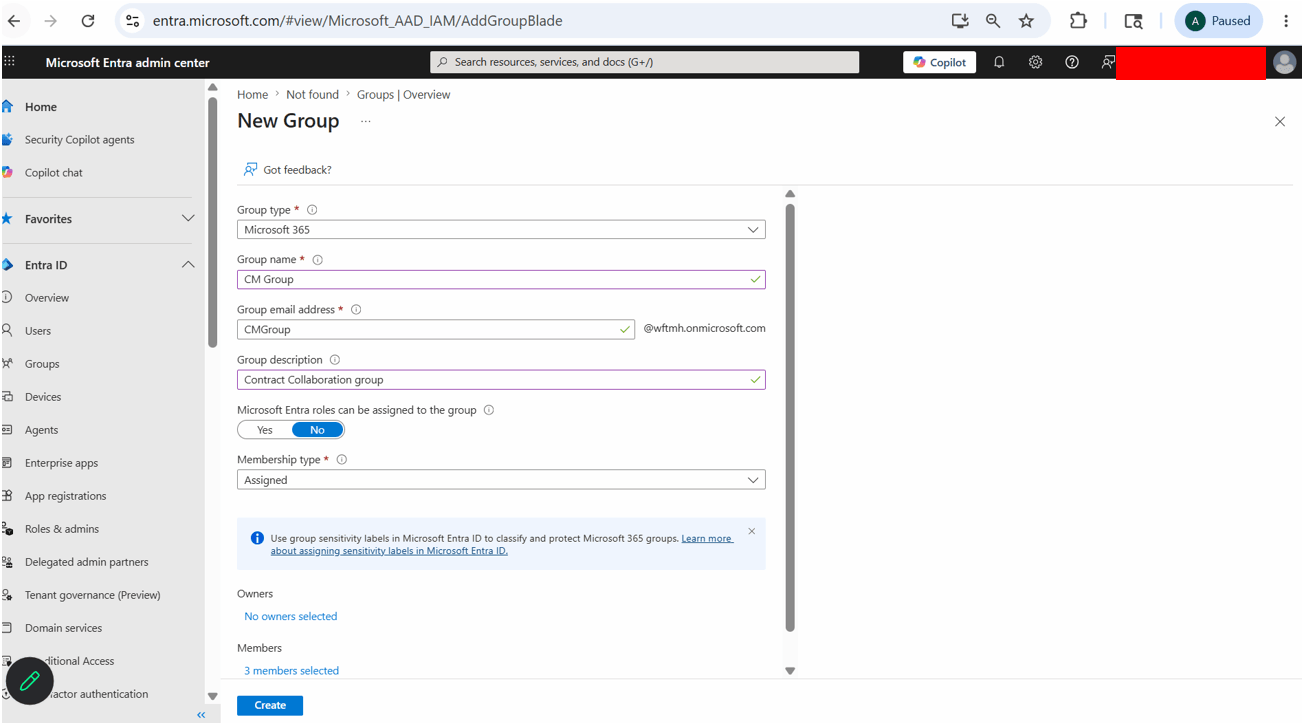Set Entra roles assignment toggle to Yes

click(265, 430)
